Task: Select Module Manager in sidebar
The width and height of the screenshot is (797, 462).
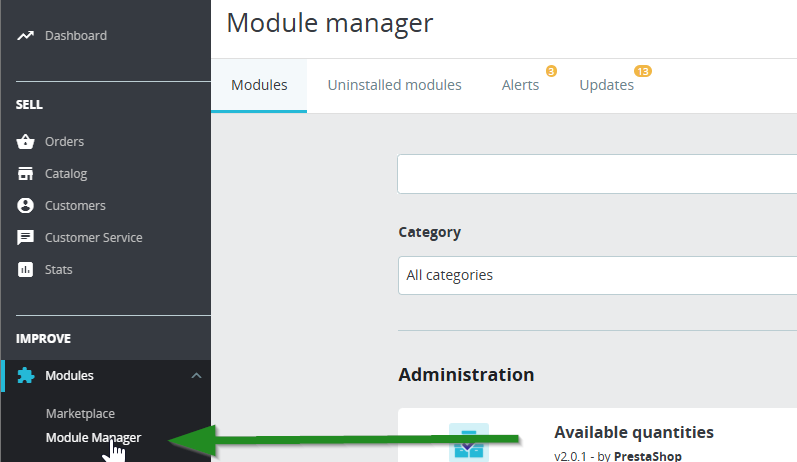Action: coord(93,437)
